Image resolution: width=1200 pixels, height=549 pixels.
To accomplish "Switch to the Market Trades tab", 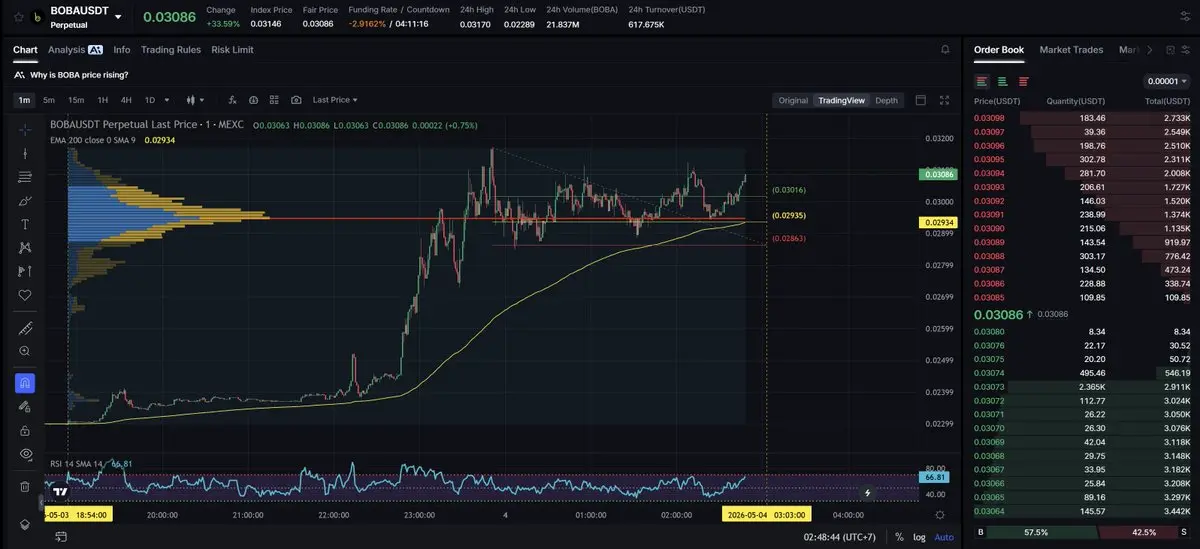I will tap(1073, 49).
